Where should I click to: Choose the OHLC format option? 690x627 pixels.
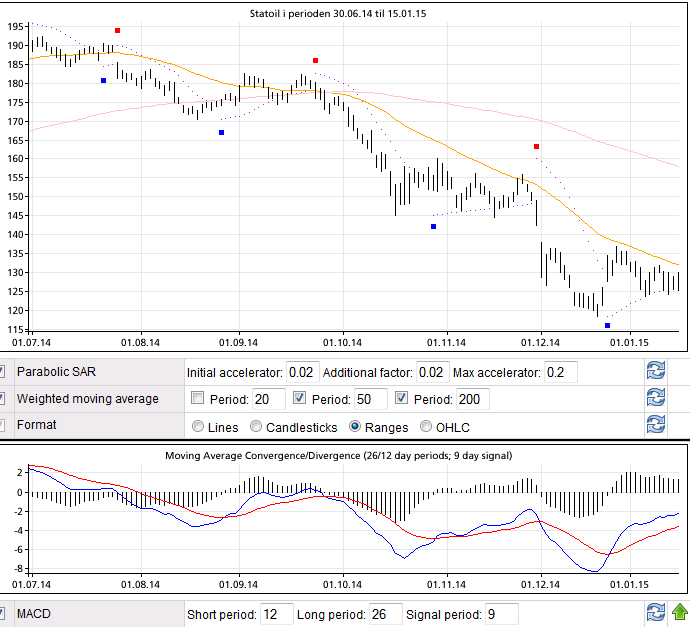[x=428, y=426]
